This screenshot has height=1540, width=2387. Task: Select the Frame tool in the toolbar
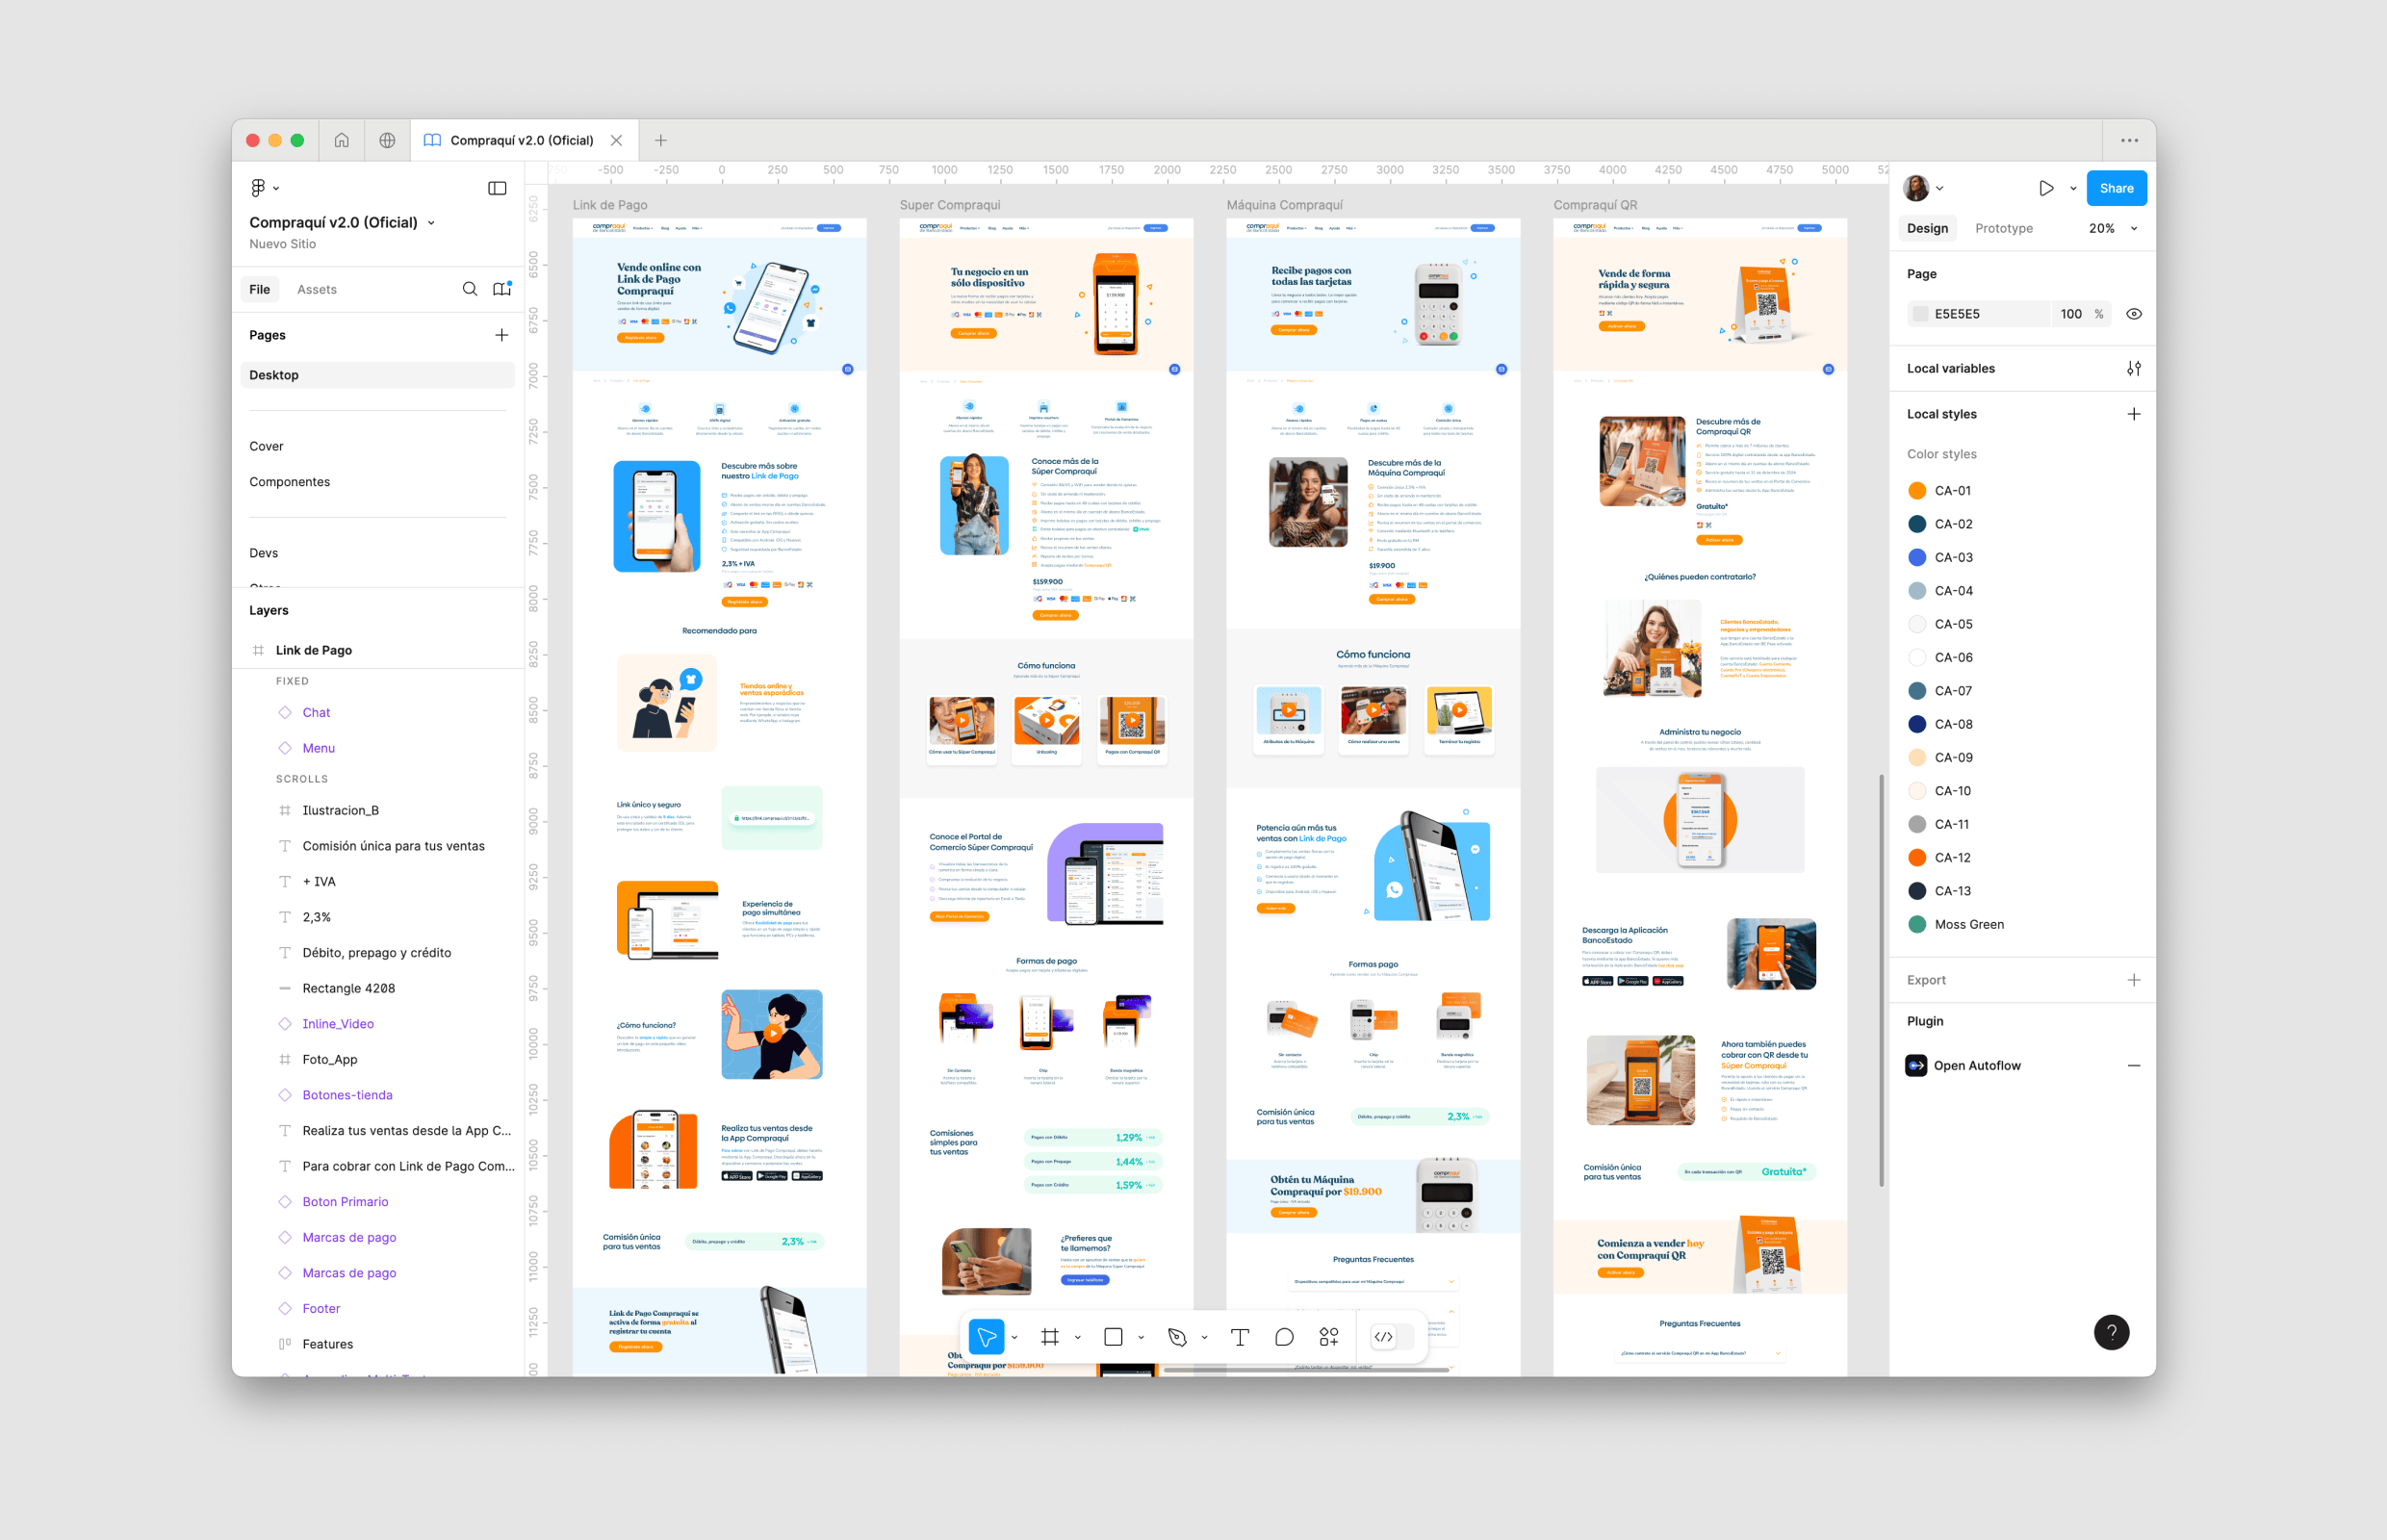1050,1337
